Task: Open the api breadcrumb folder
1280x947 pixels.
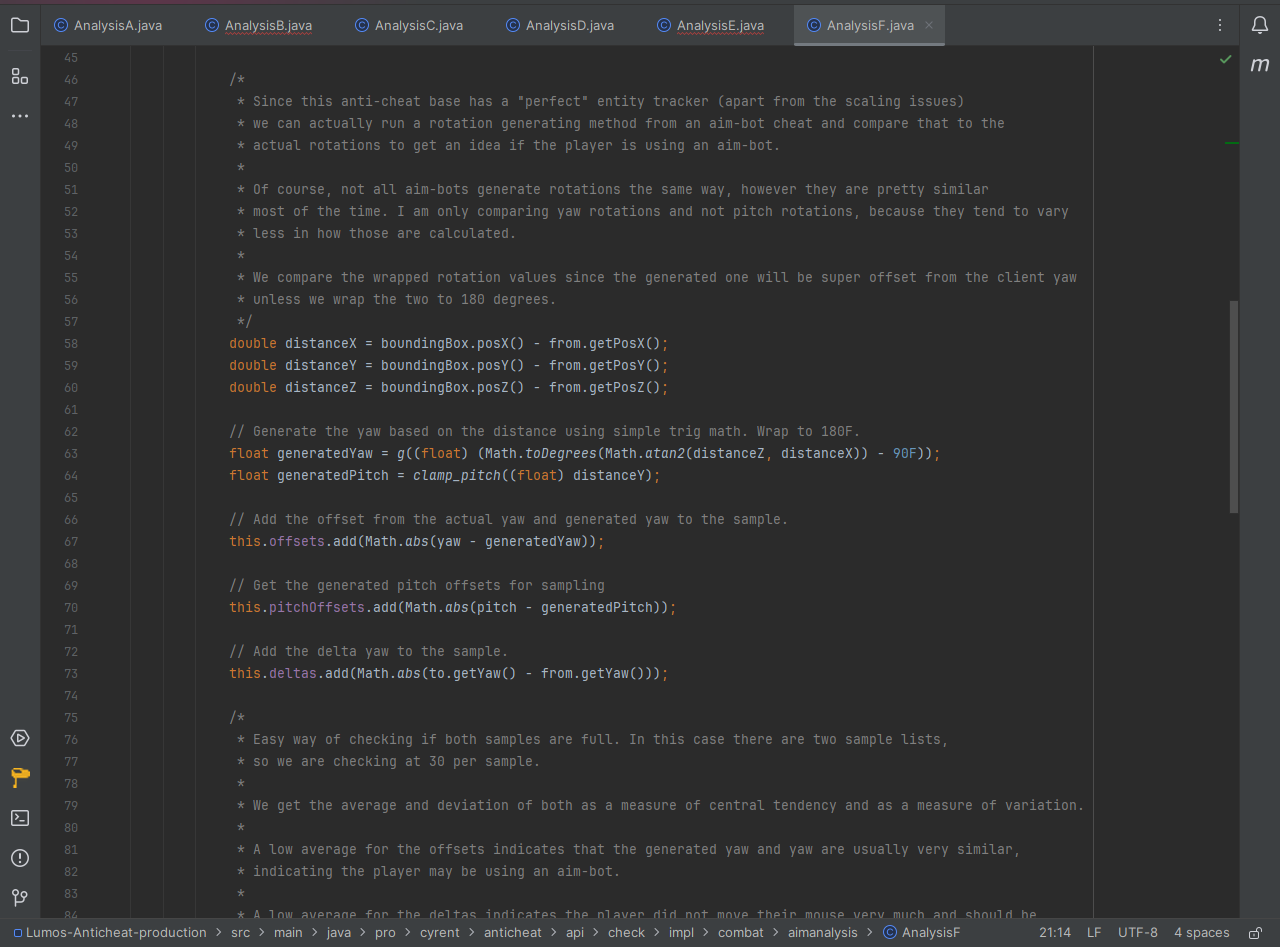Action: pyautogui.click(x=575, y=933)
